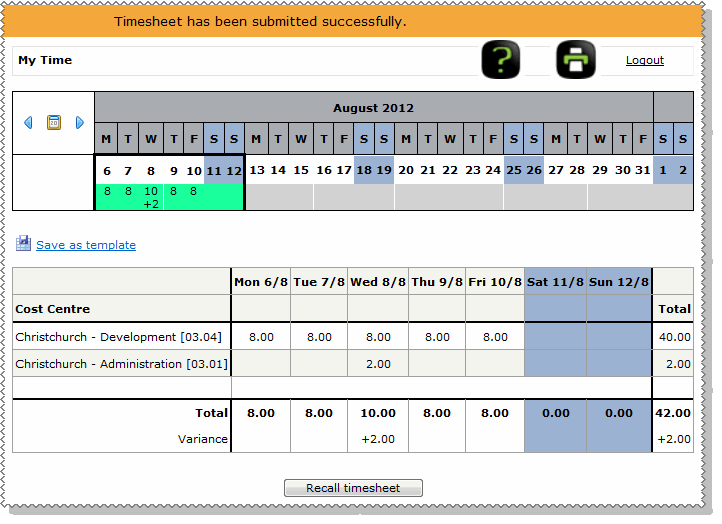Select September 1 in the calendar
722x524 pixels.
663,170
